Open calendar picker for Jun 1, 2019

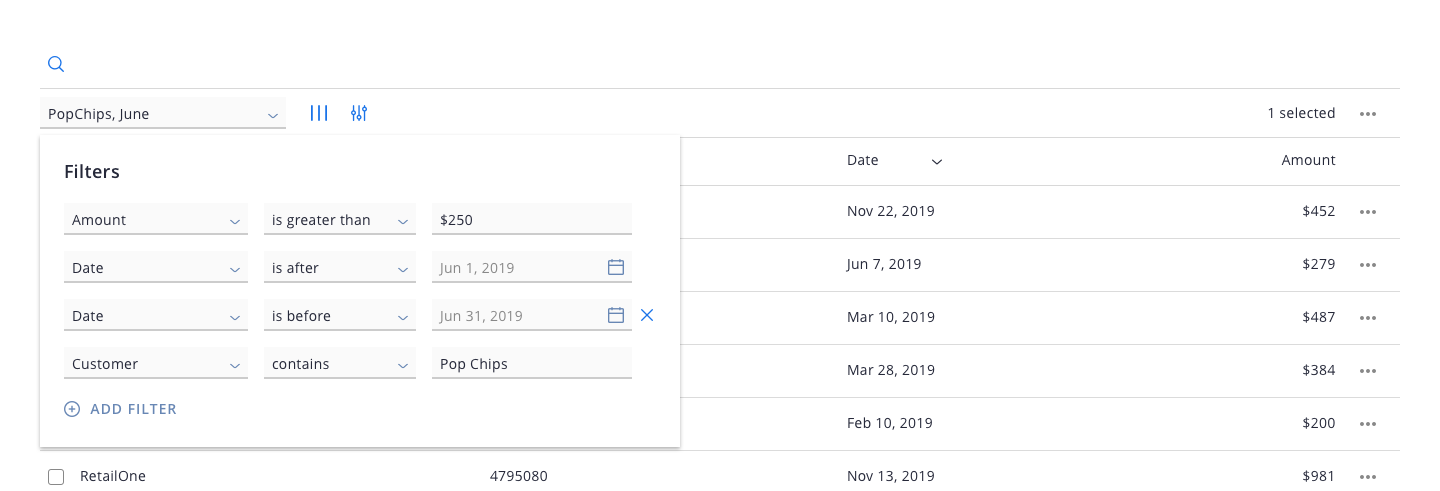coord(616,267)
